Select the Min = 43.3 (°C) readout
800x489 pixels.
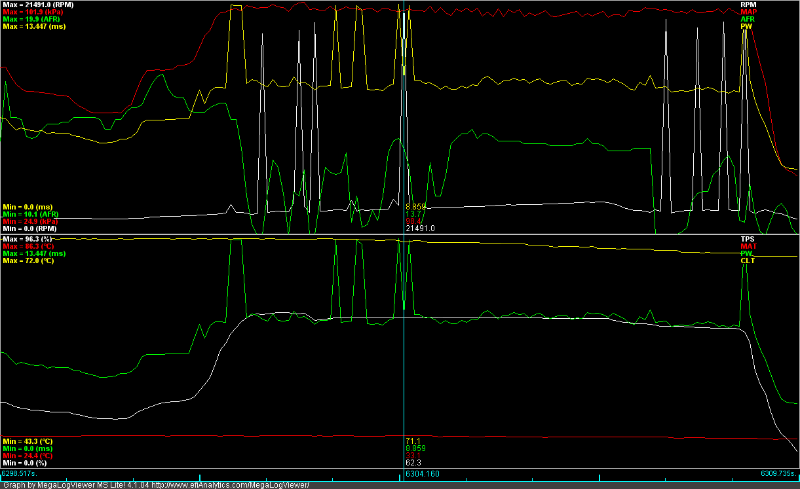[x=29, y=441]
